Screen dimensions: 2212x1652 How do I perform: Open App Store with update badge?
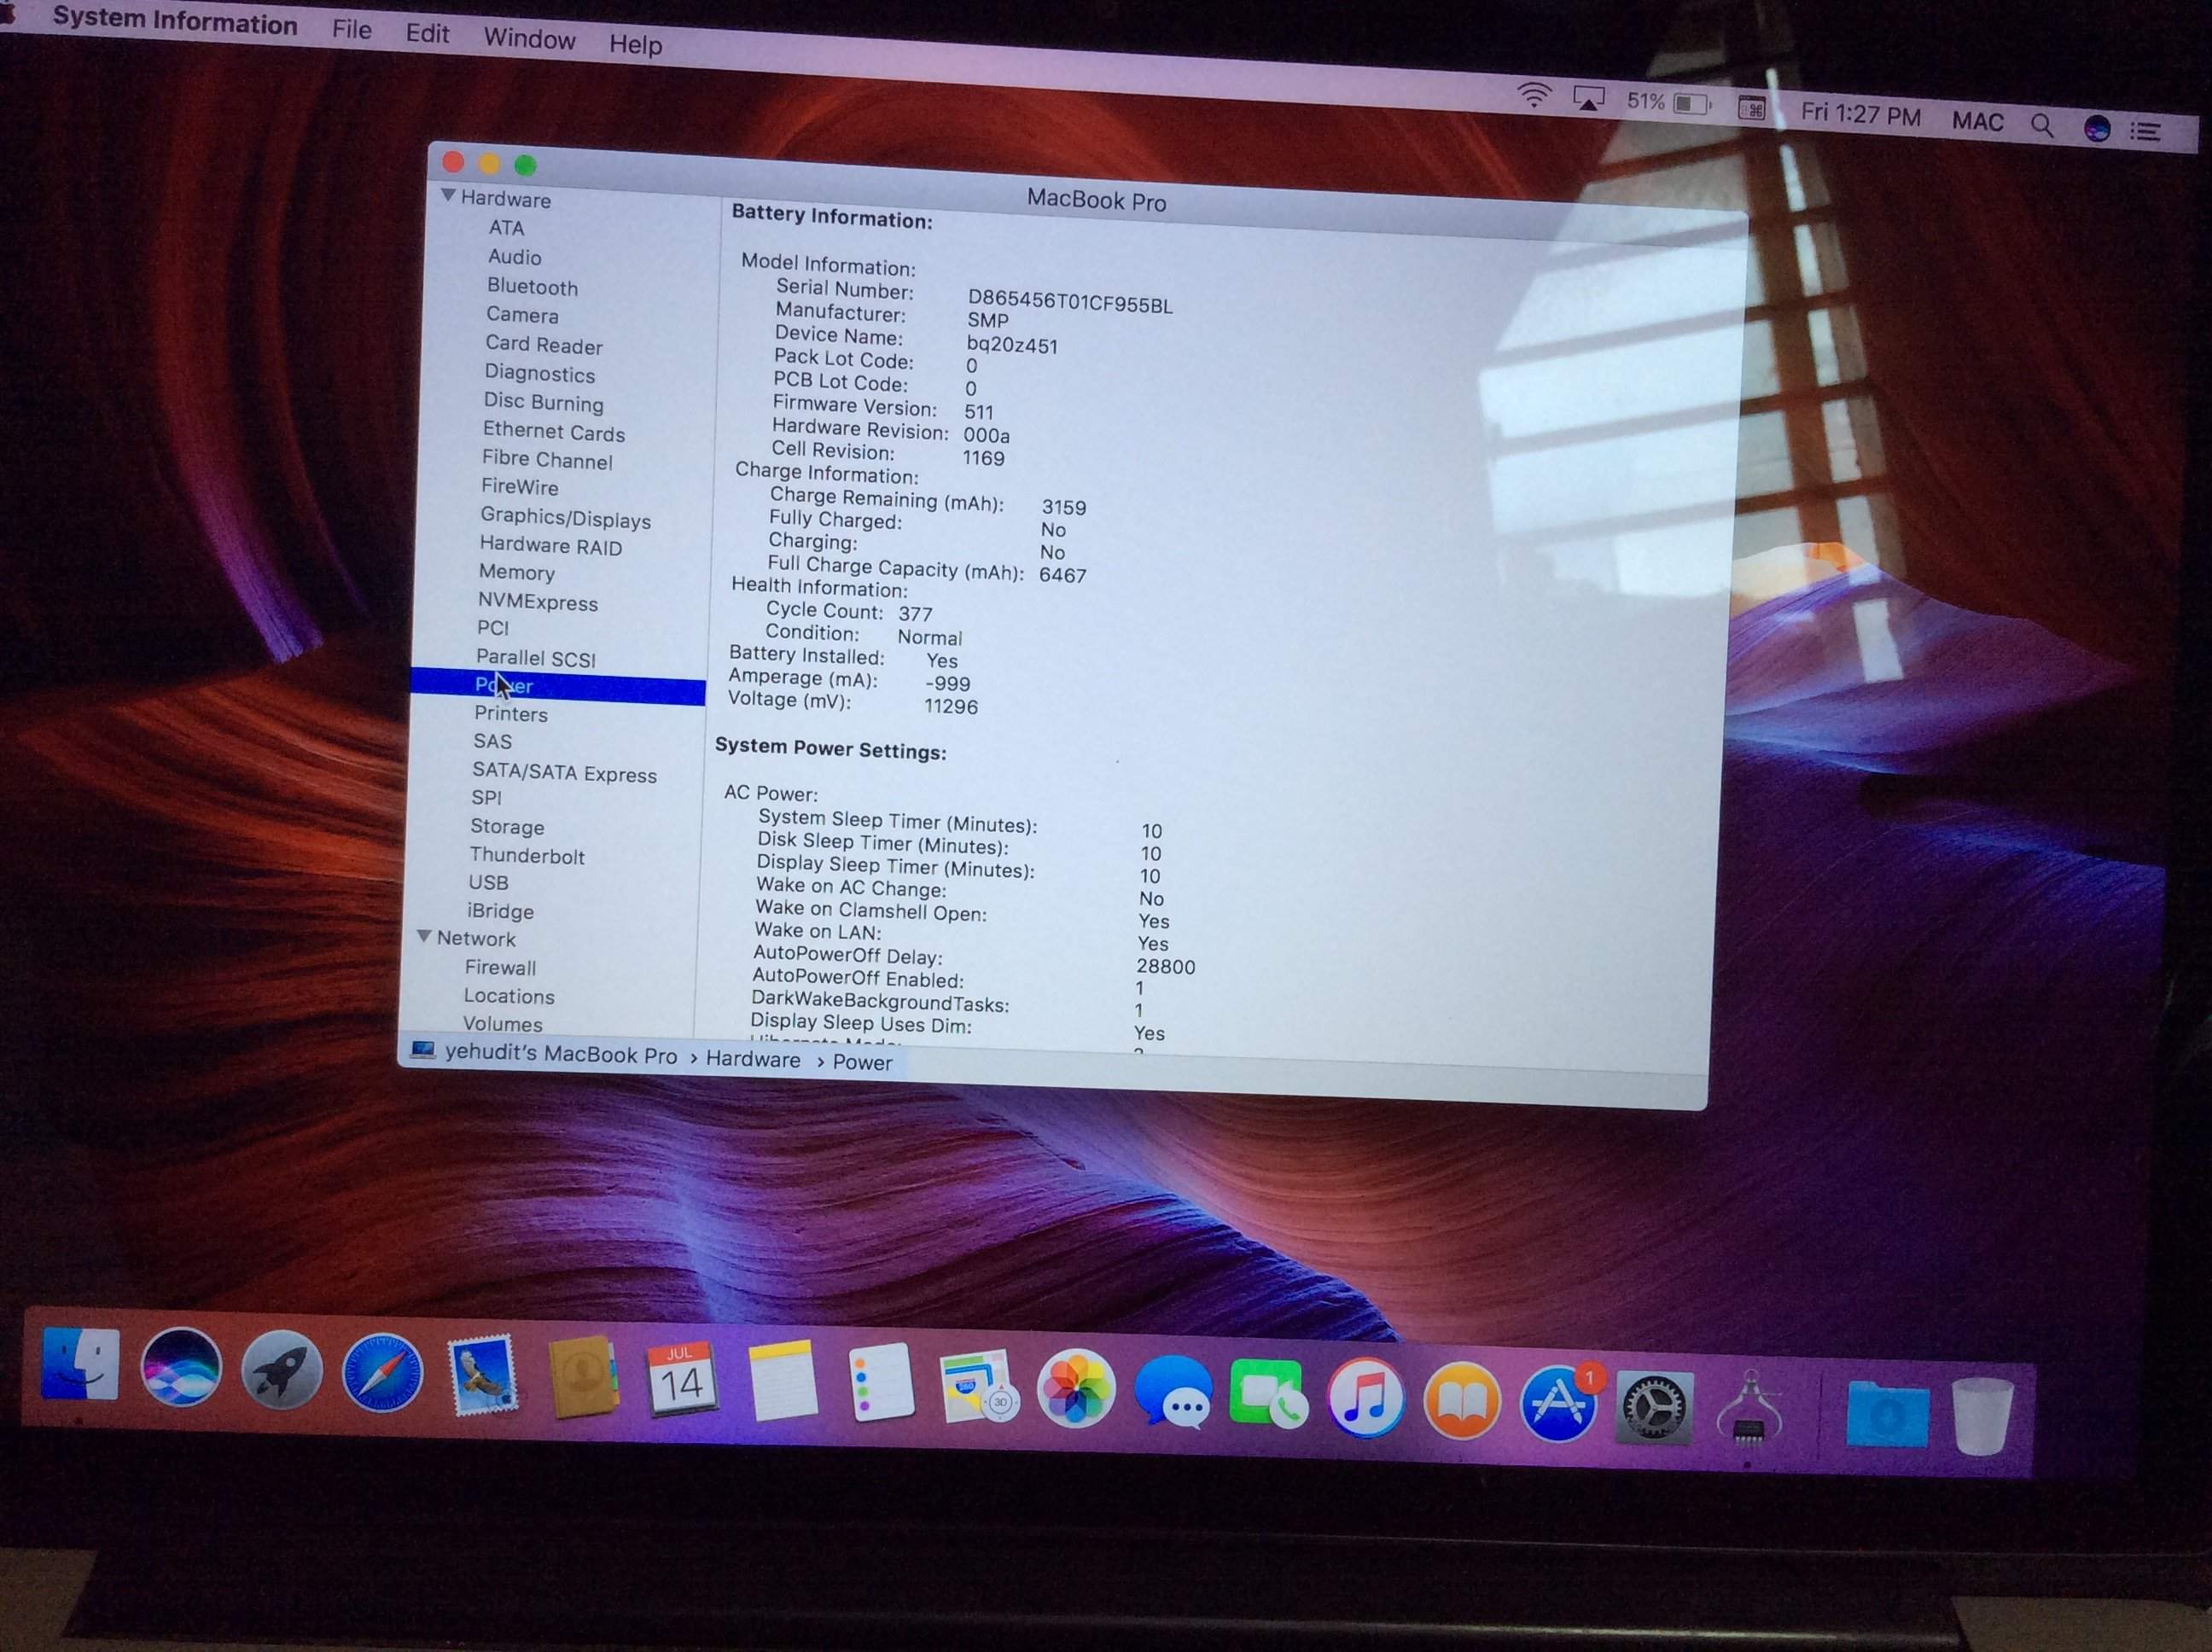point(1559,1402)
